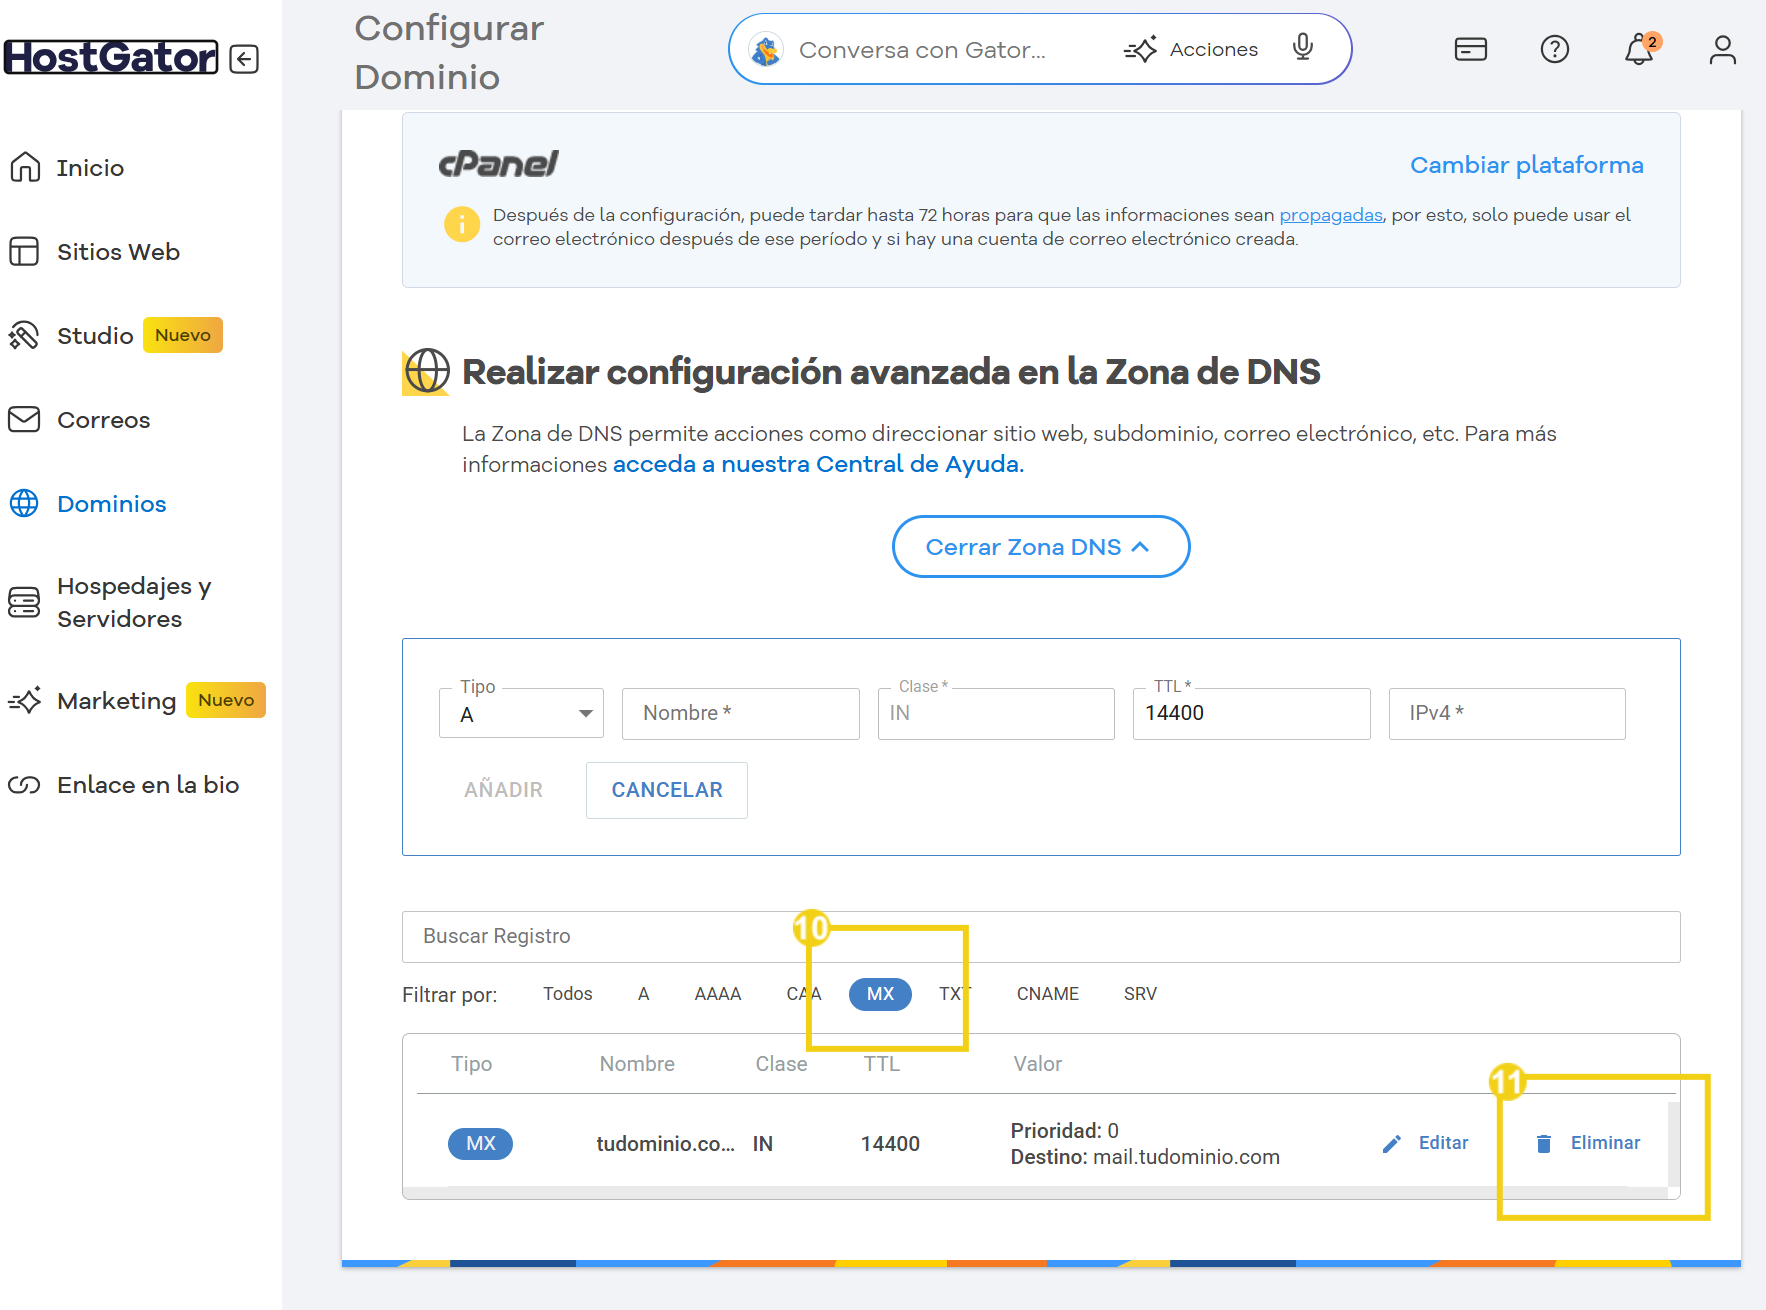Open the user profile icon
The width and height of the screenshot is (1766, 1310).
1722,49
